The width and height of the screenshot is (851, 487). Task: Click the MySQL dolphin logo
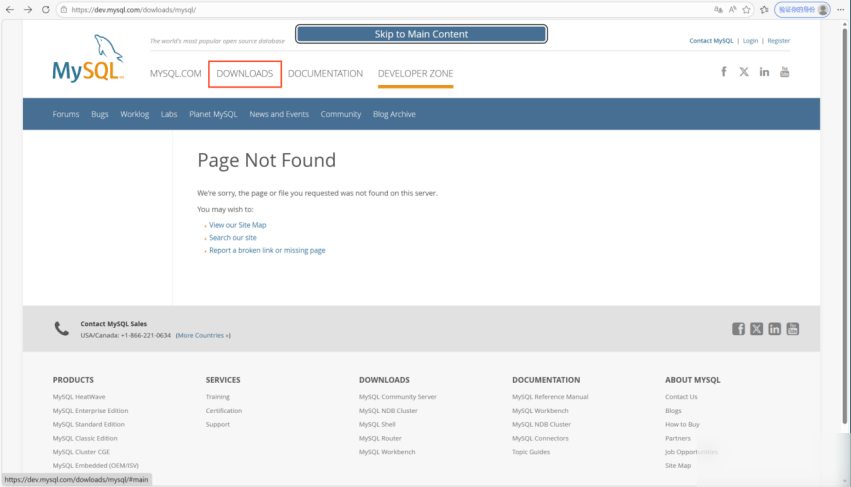pyautogui.click(x=88, y=58)
